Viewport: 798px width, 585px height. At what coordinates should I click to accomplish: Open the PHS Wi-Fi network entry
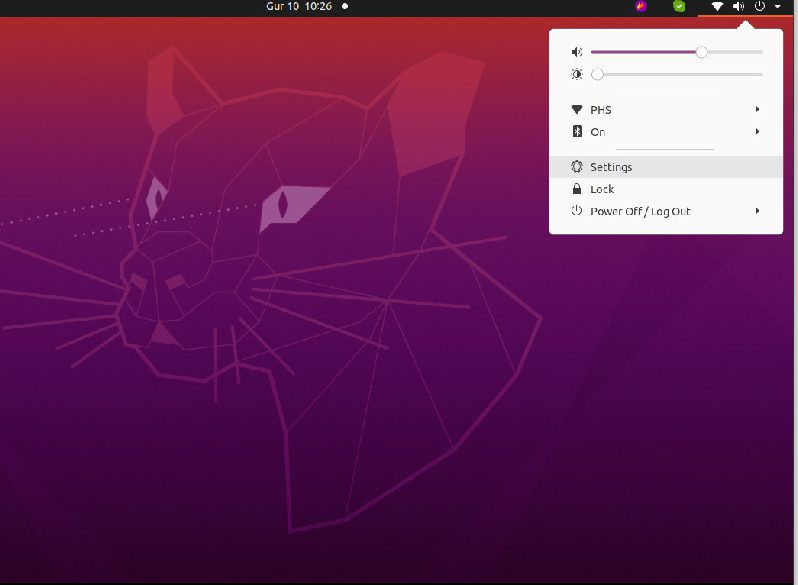coord(666,109)
